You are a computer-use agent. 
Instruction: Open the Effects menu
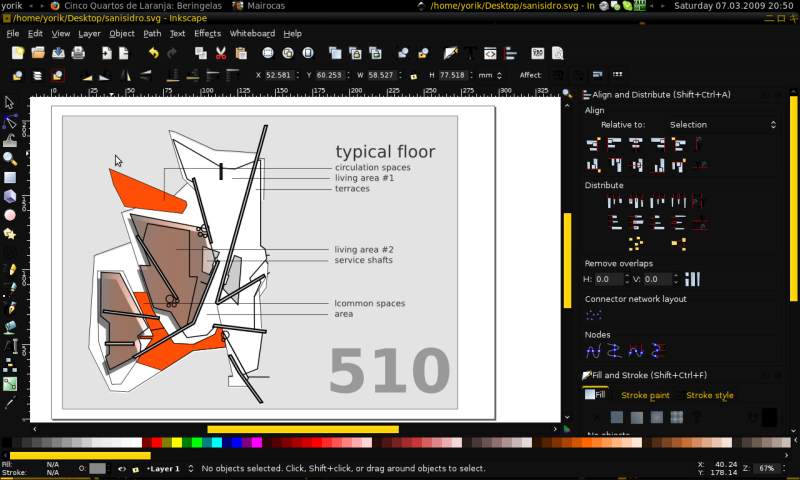pyautogui.click(x=207, y=33)
